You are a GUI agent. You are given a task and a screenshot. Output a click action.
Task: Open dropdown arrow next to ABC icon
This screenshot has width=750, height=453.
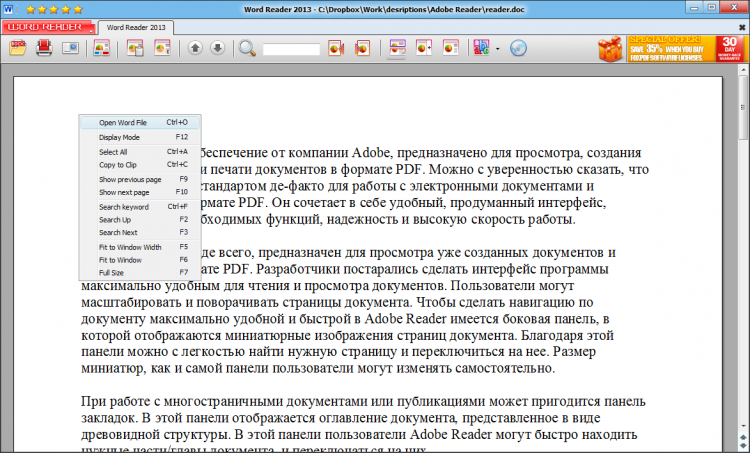click(x=497, y=49)
